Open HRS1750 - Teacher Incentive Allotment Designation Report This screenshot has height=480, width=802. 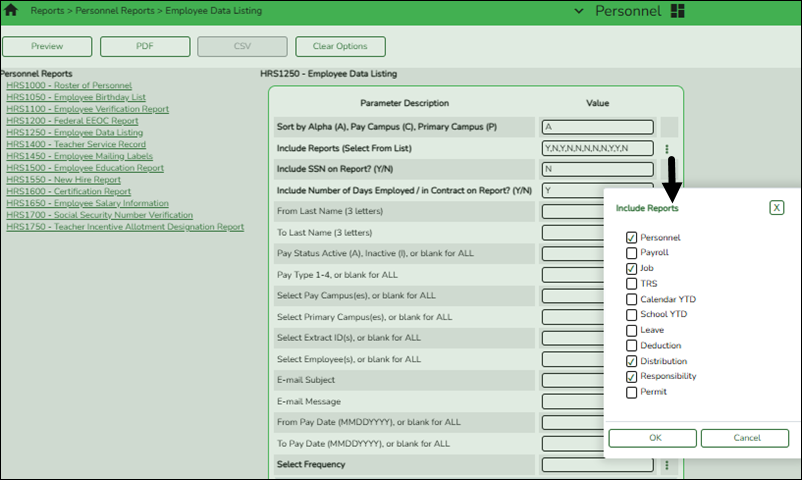(125, 227)
